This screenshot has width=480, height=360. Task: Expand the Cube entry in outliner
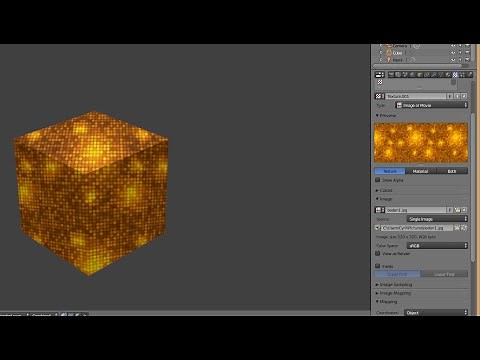pos(381,53)
